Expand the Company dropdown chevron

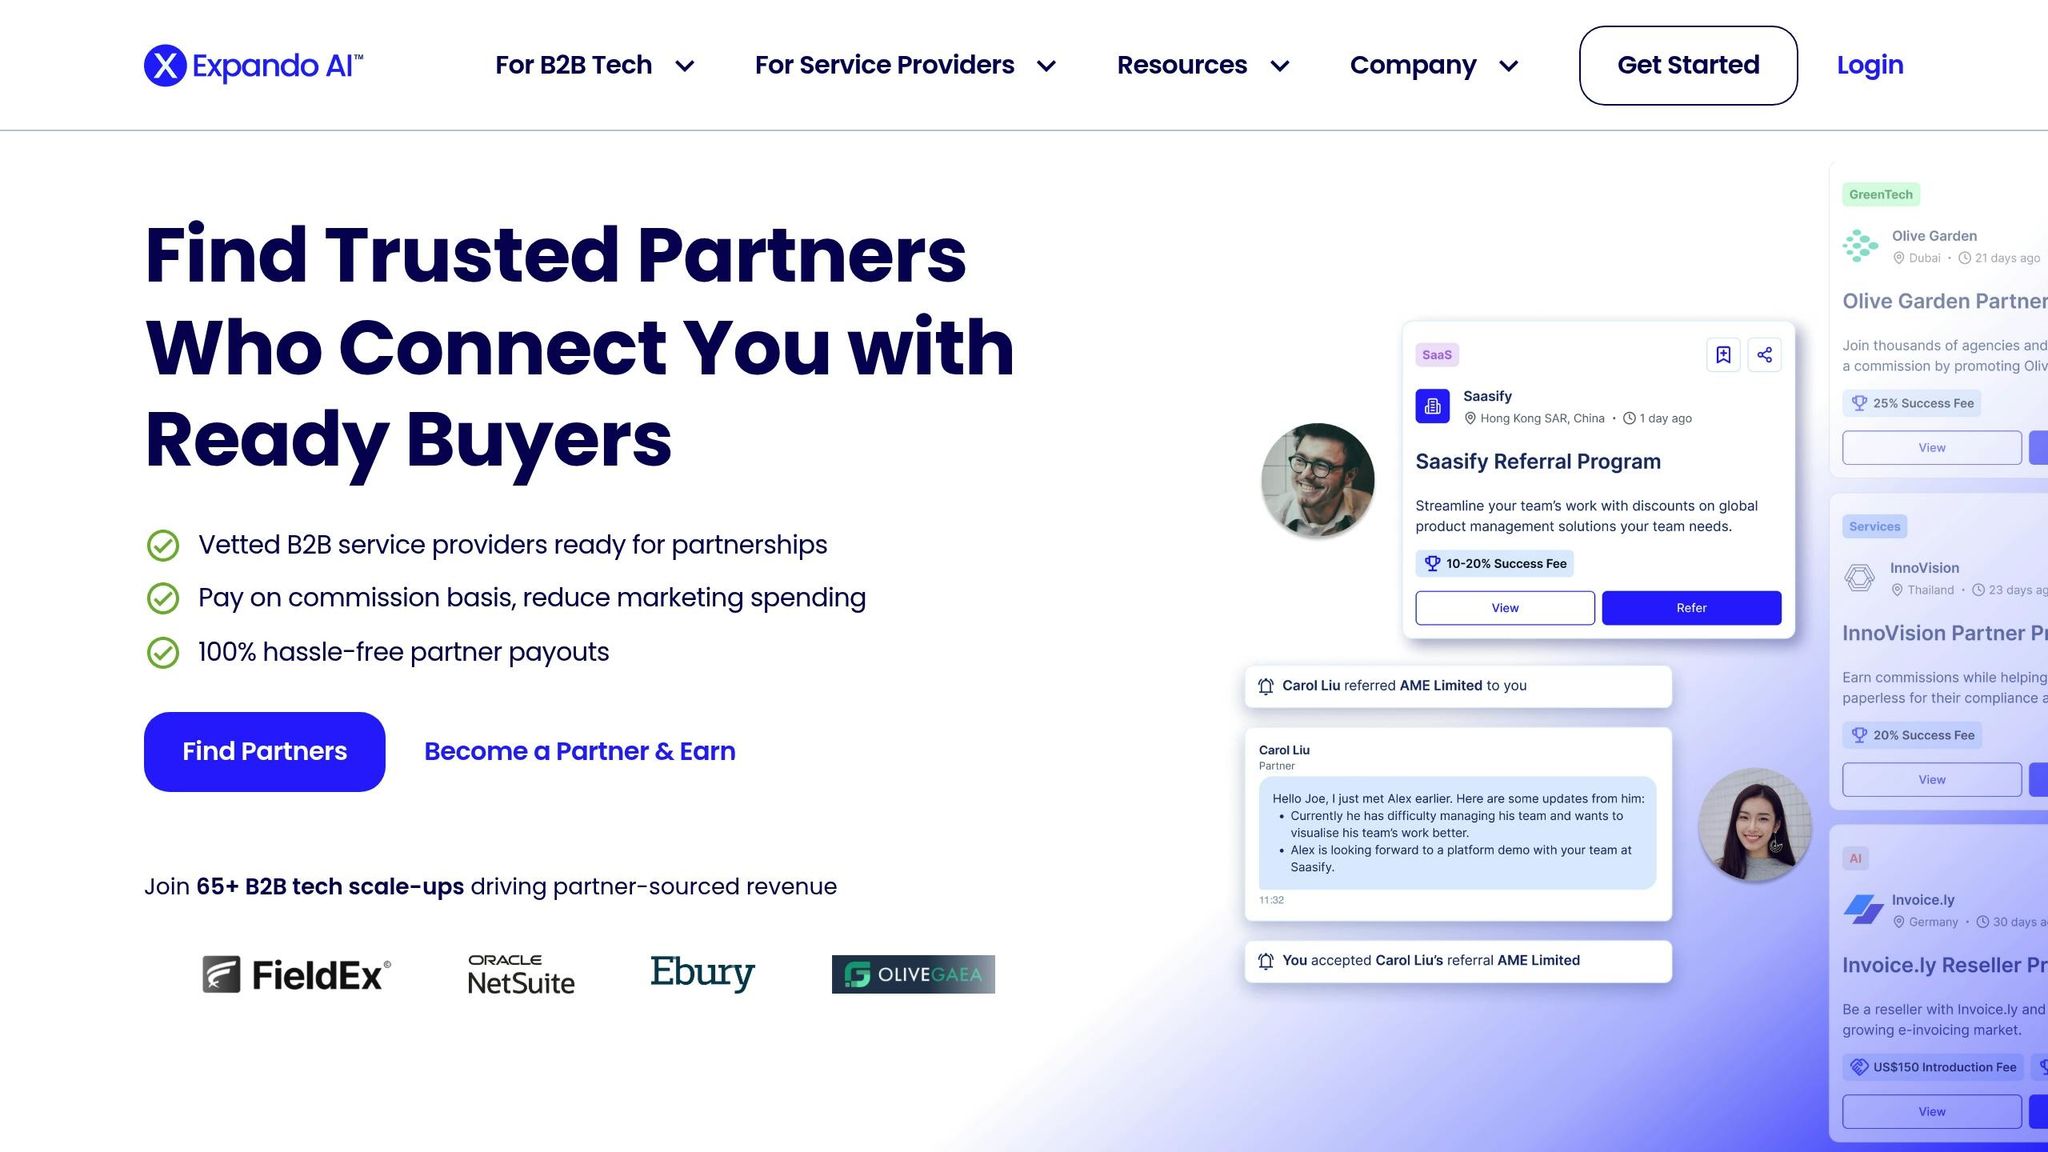pyautogui.click(x=1509, y=66)
